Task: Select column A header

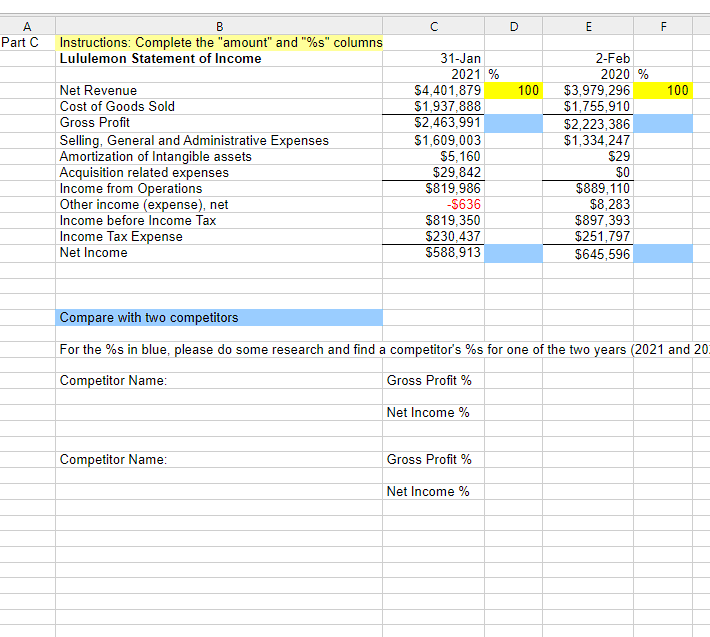Action: click(27, 26)
